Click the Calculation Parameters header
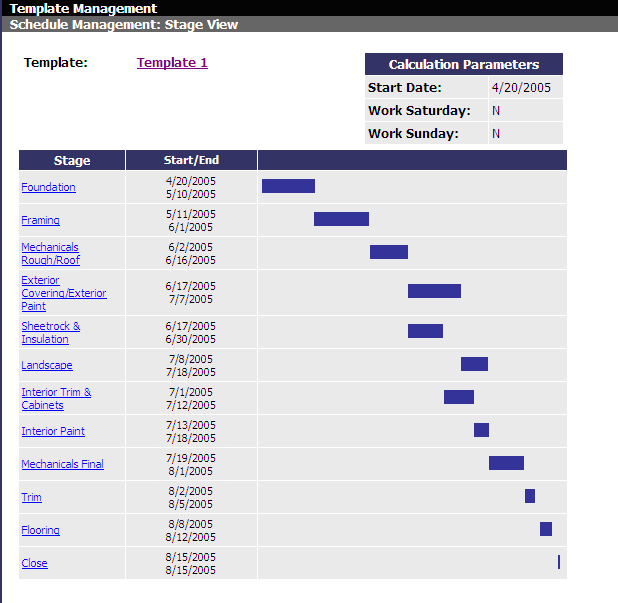618x603 pixels. point(464,64)
